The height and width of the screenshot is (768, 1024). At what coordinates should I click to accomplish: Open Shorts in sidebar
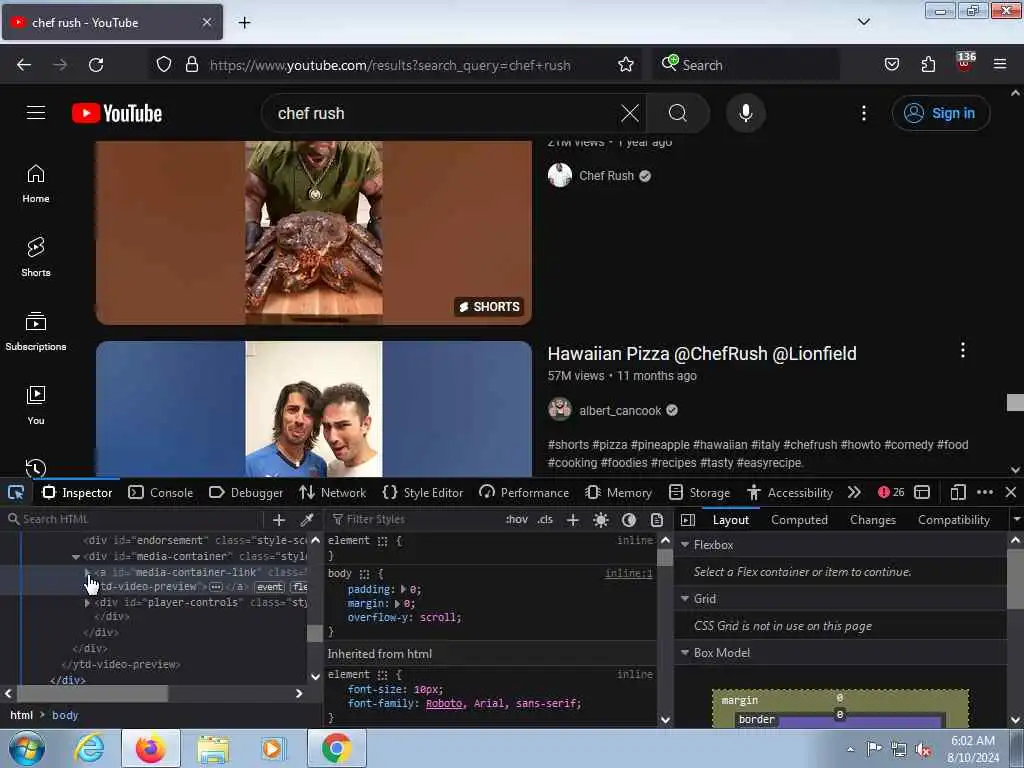36,257
